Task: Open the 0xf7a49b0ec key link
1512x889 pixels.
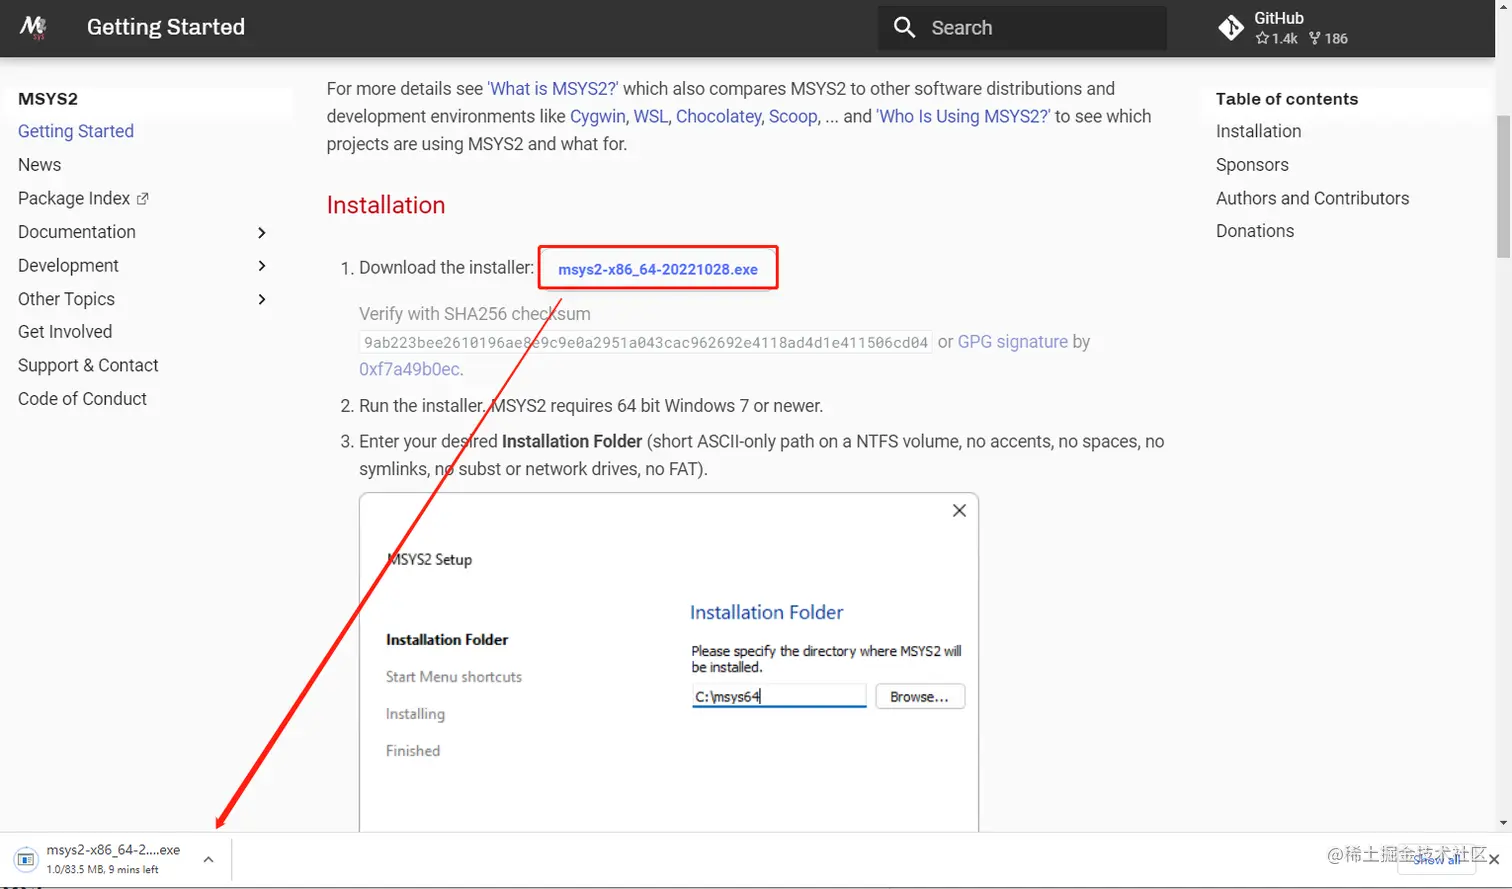Action: pos(409,369)
